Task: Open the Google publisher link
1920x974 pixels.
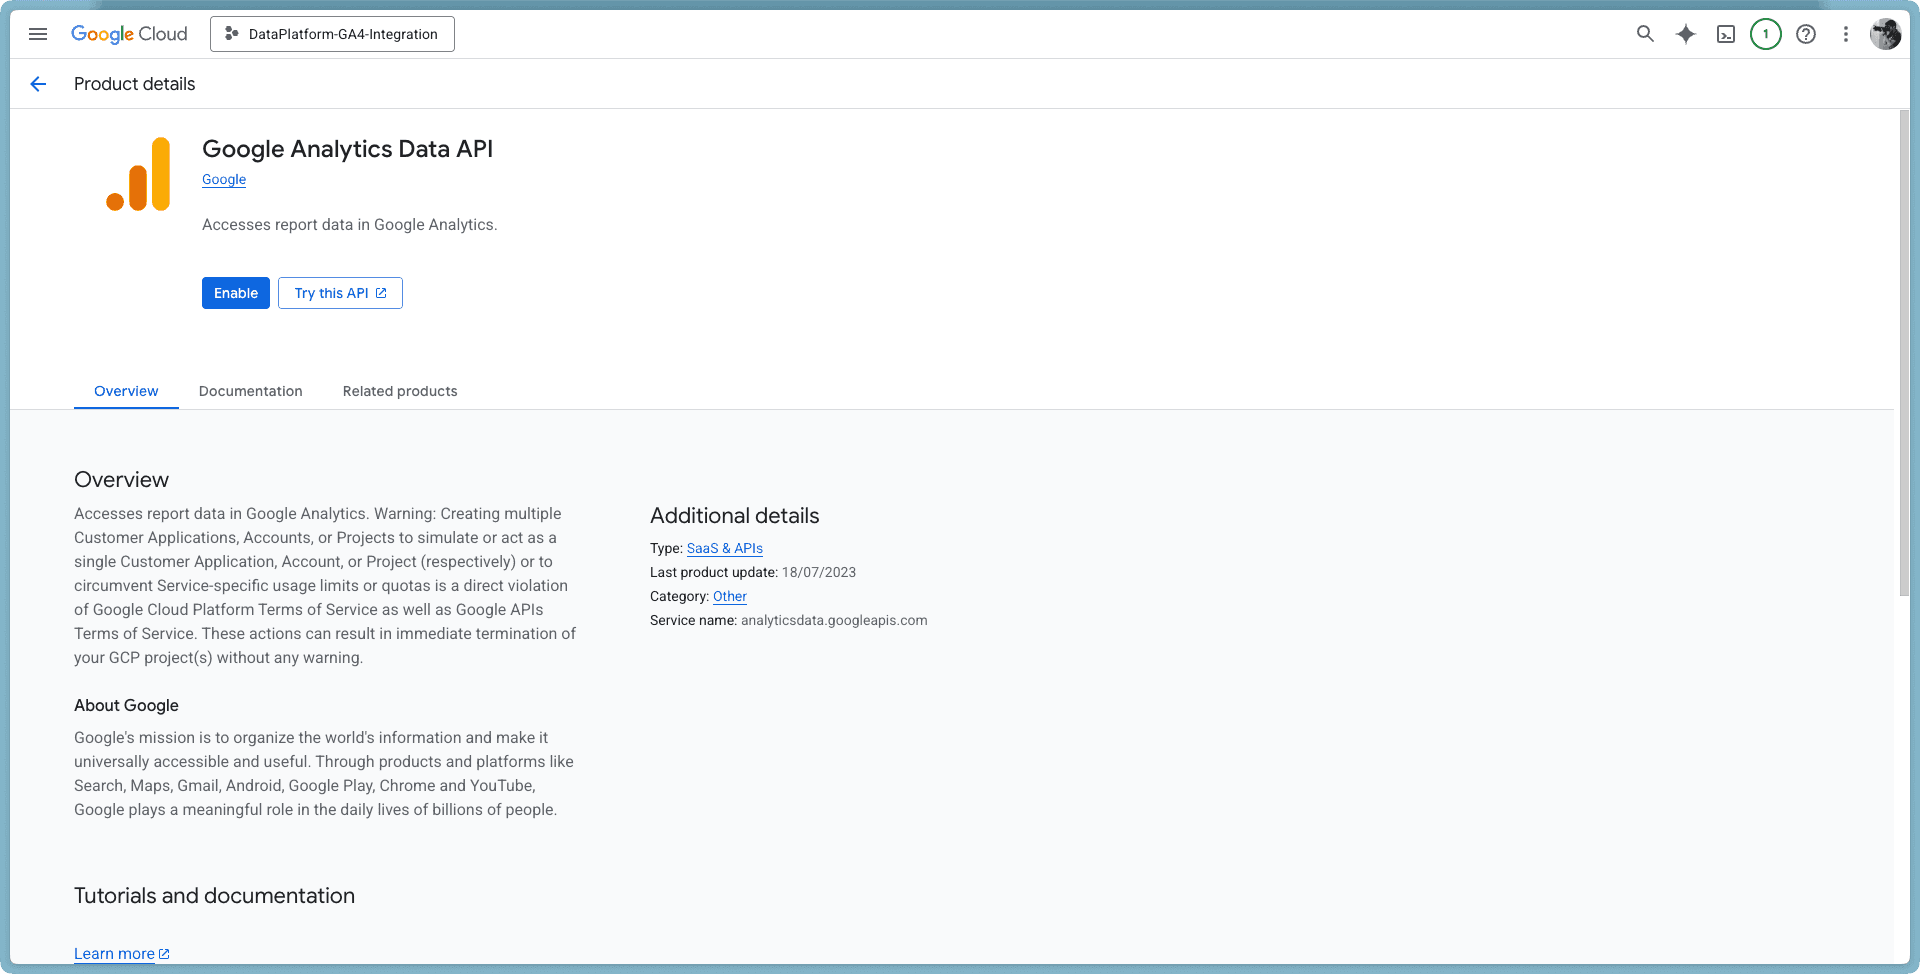Action: click(x=224, y=180)
